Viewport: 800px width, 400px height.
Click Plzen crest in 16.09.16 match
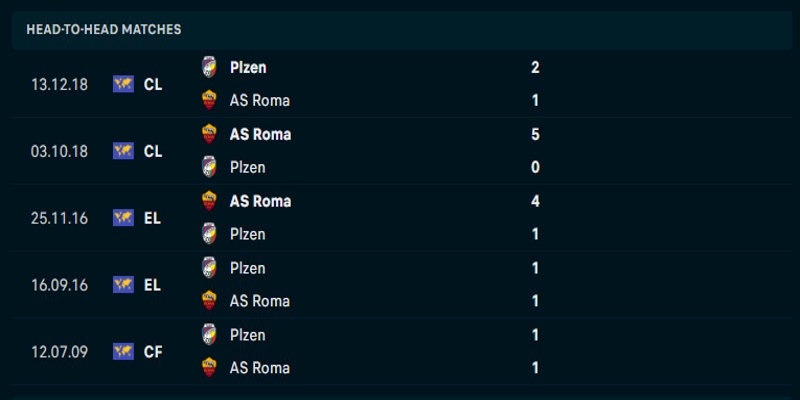point(209,268)
